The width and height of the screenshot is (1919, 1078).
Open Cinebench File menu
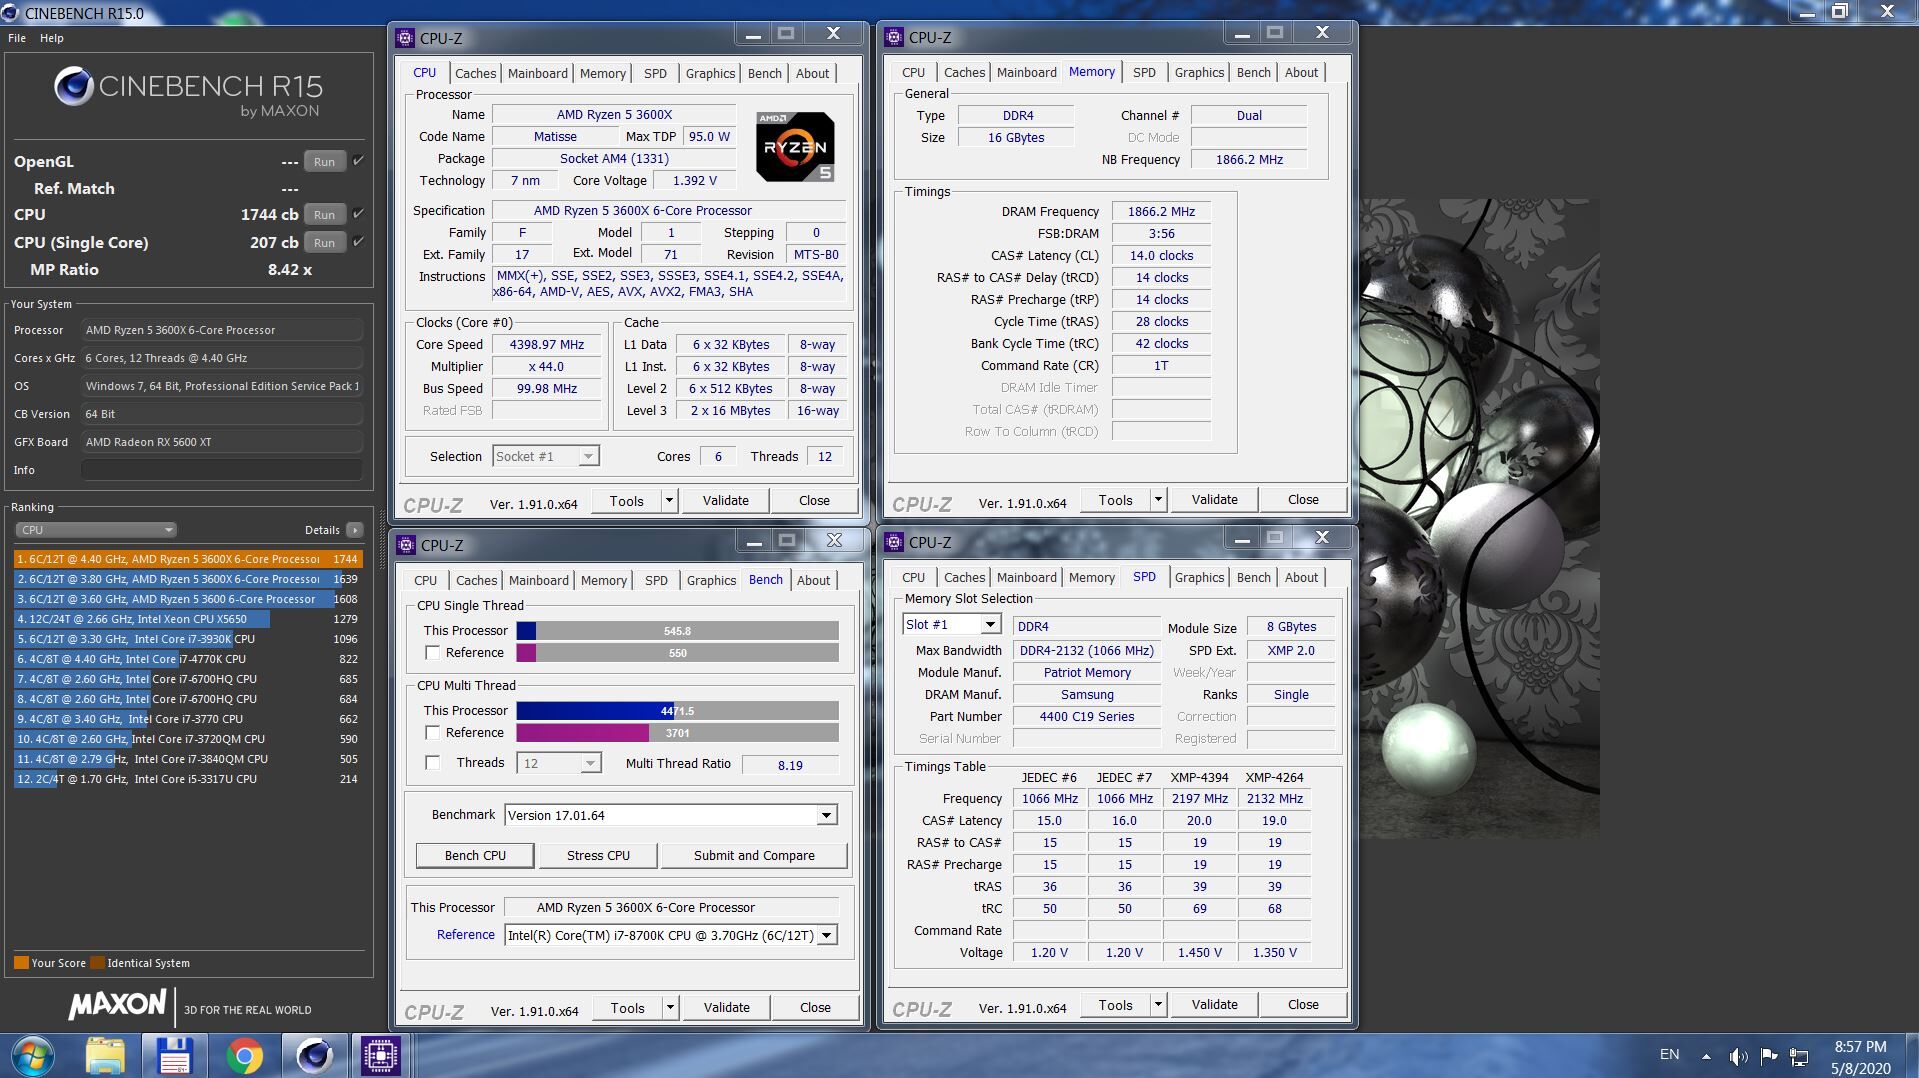point(17,38)
